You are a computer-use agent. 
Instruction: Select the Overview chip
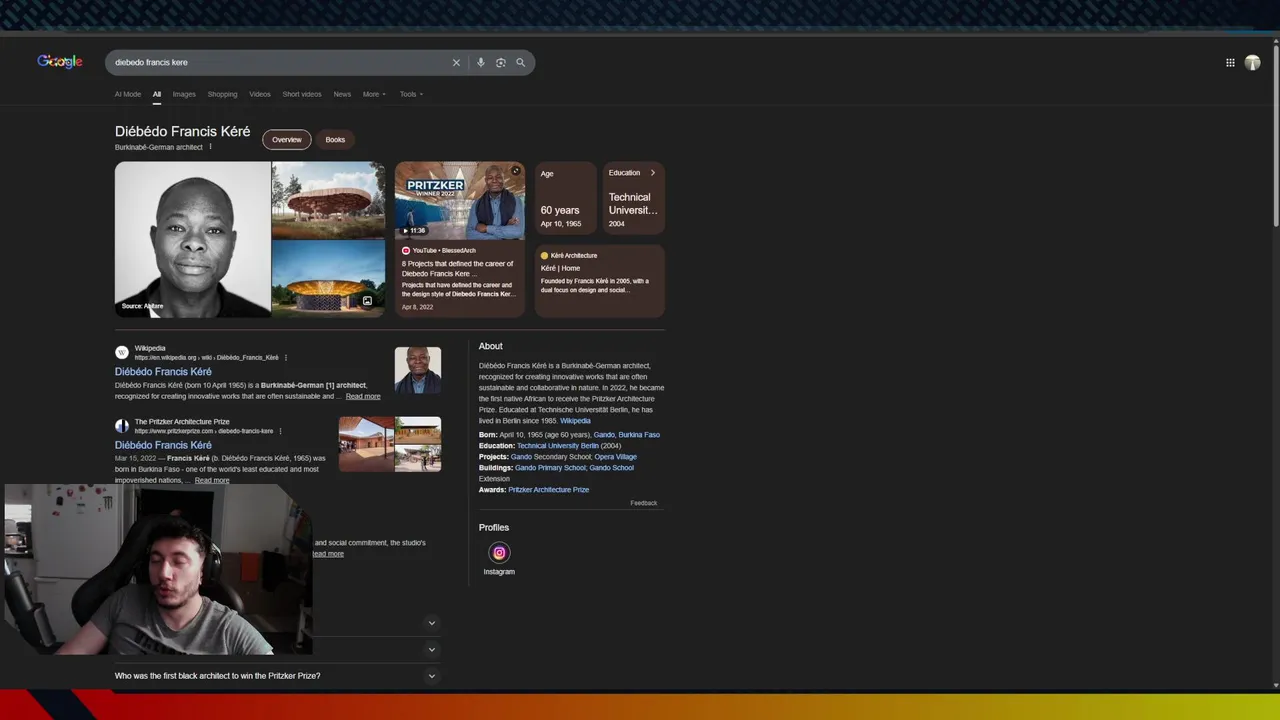[287, 140]
